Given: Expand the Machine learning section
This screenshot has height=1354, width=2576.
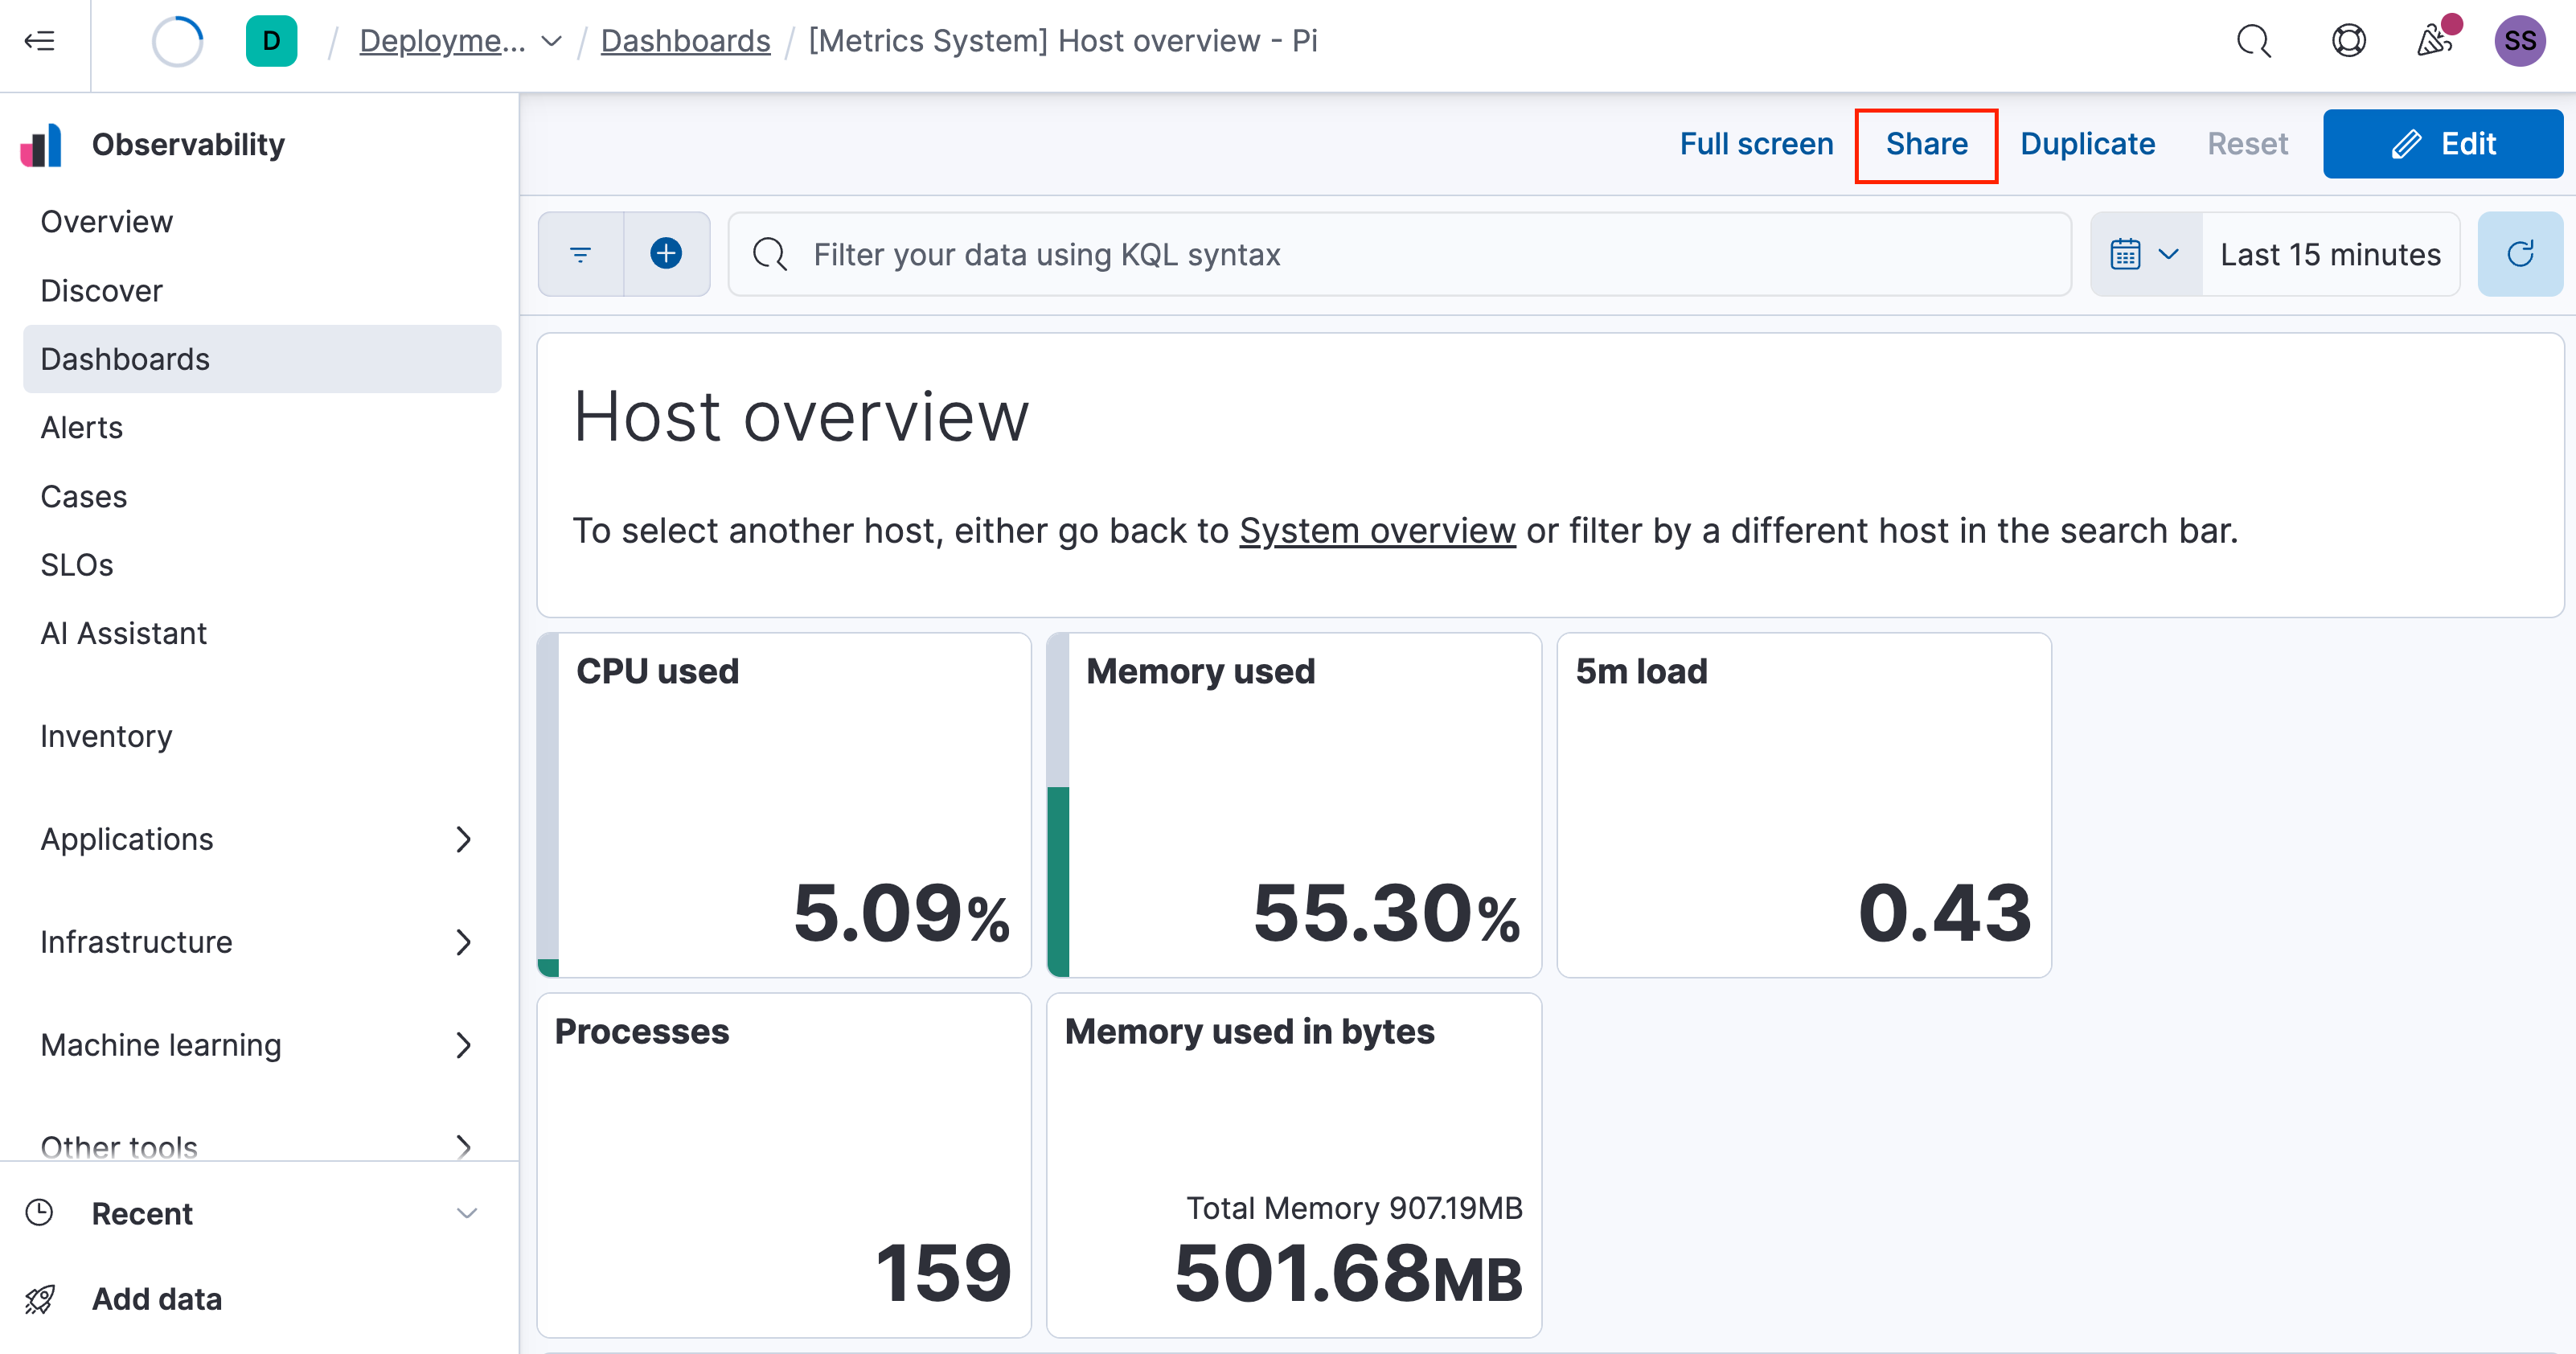Looking at the screenshot, I should [x=462, y=1045].
